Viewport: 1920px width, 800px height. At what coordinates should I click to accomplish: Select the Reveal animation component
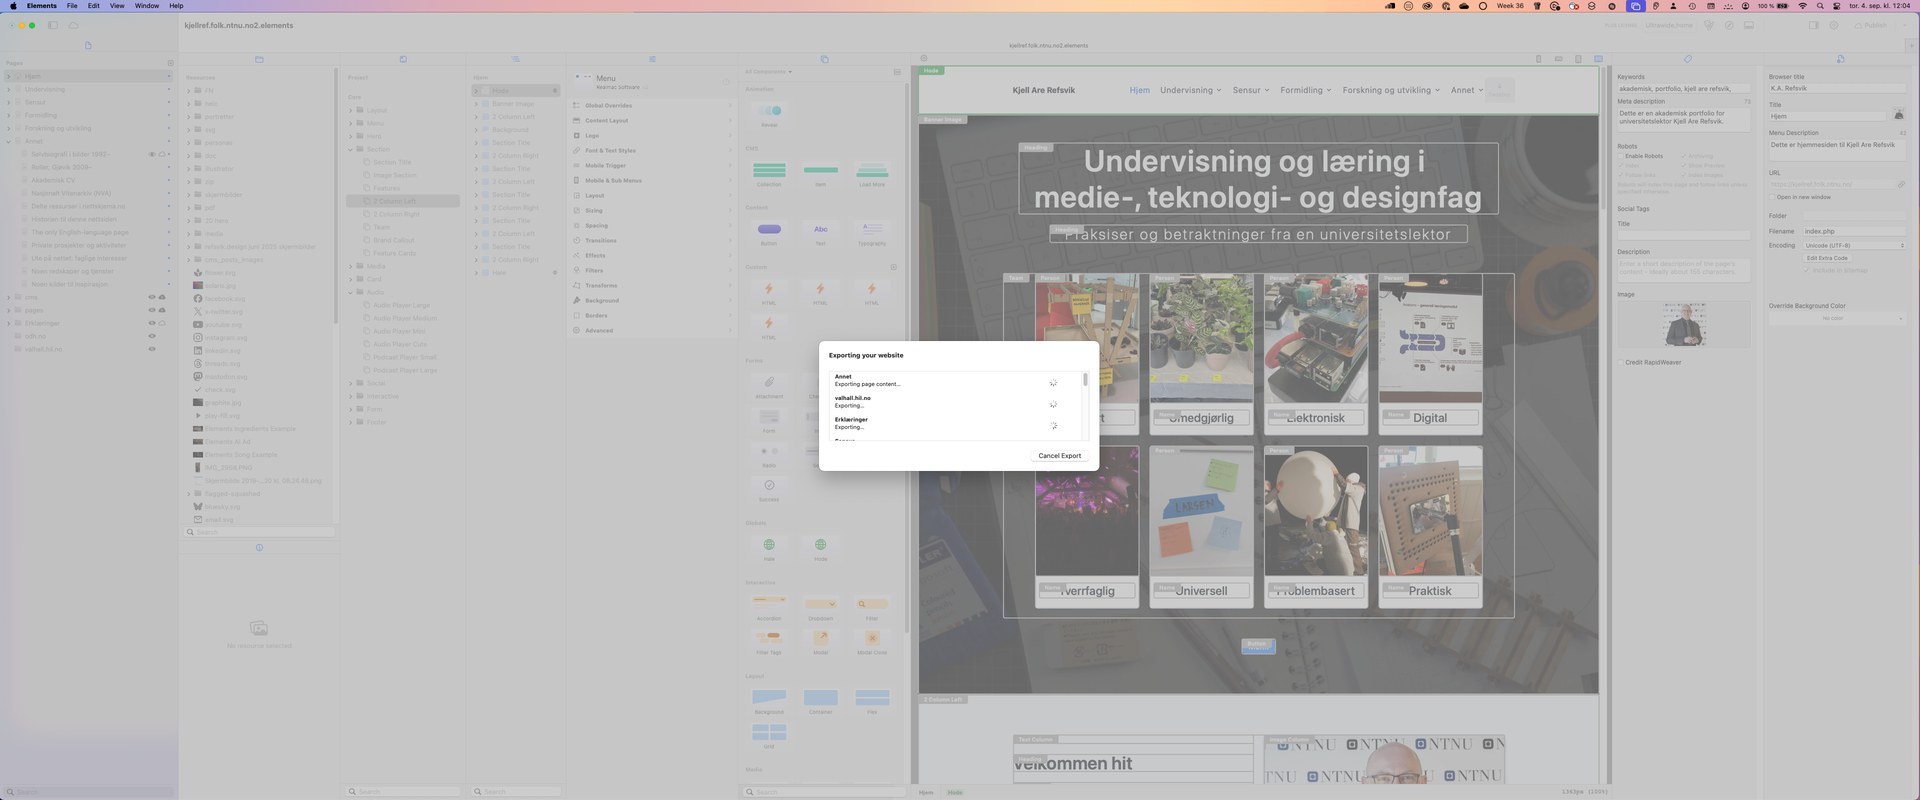(769, 114)
